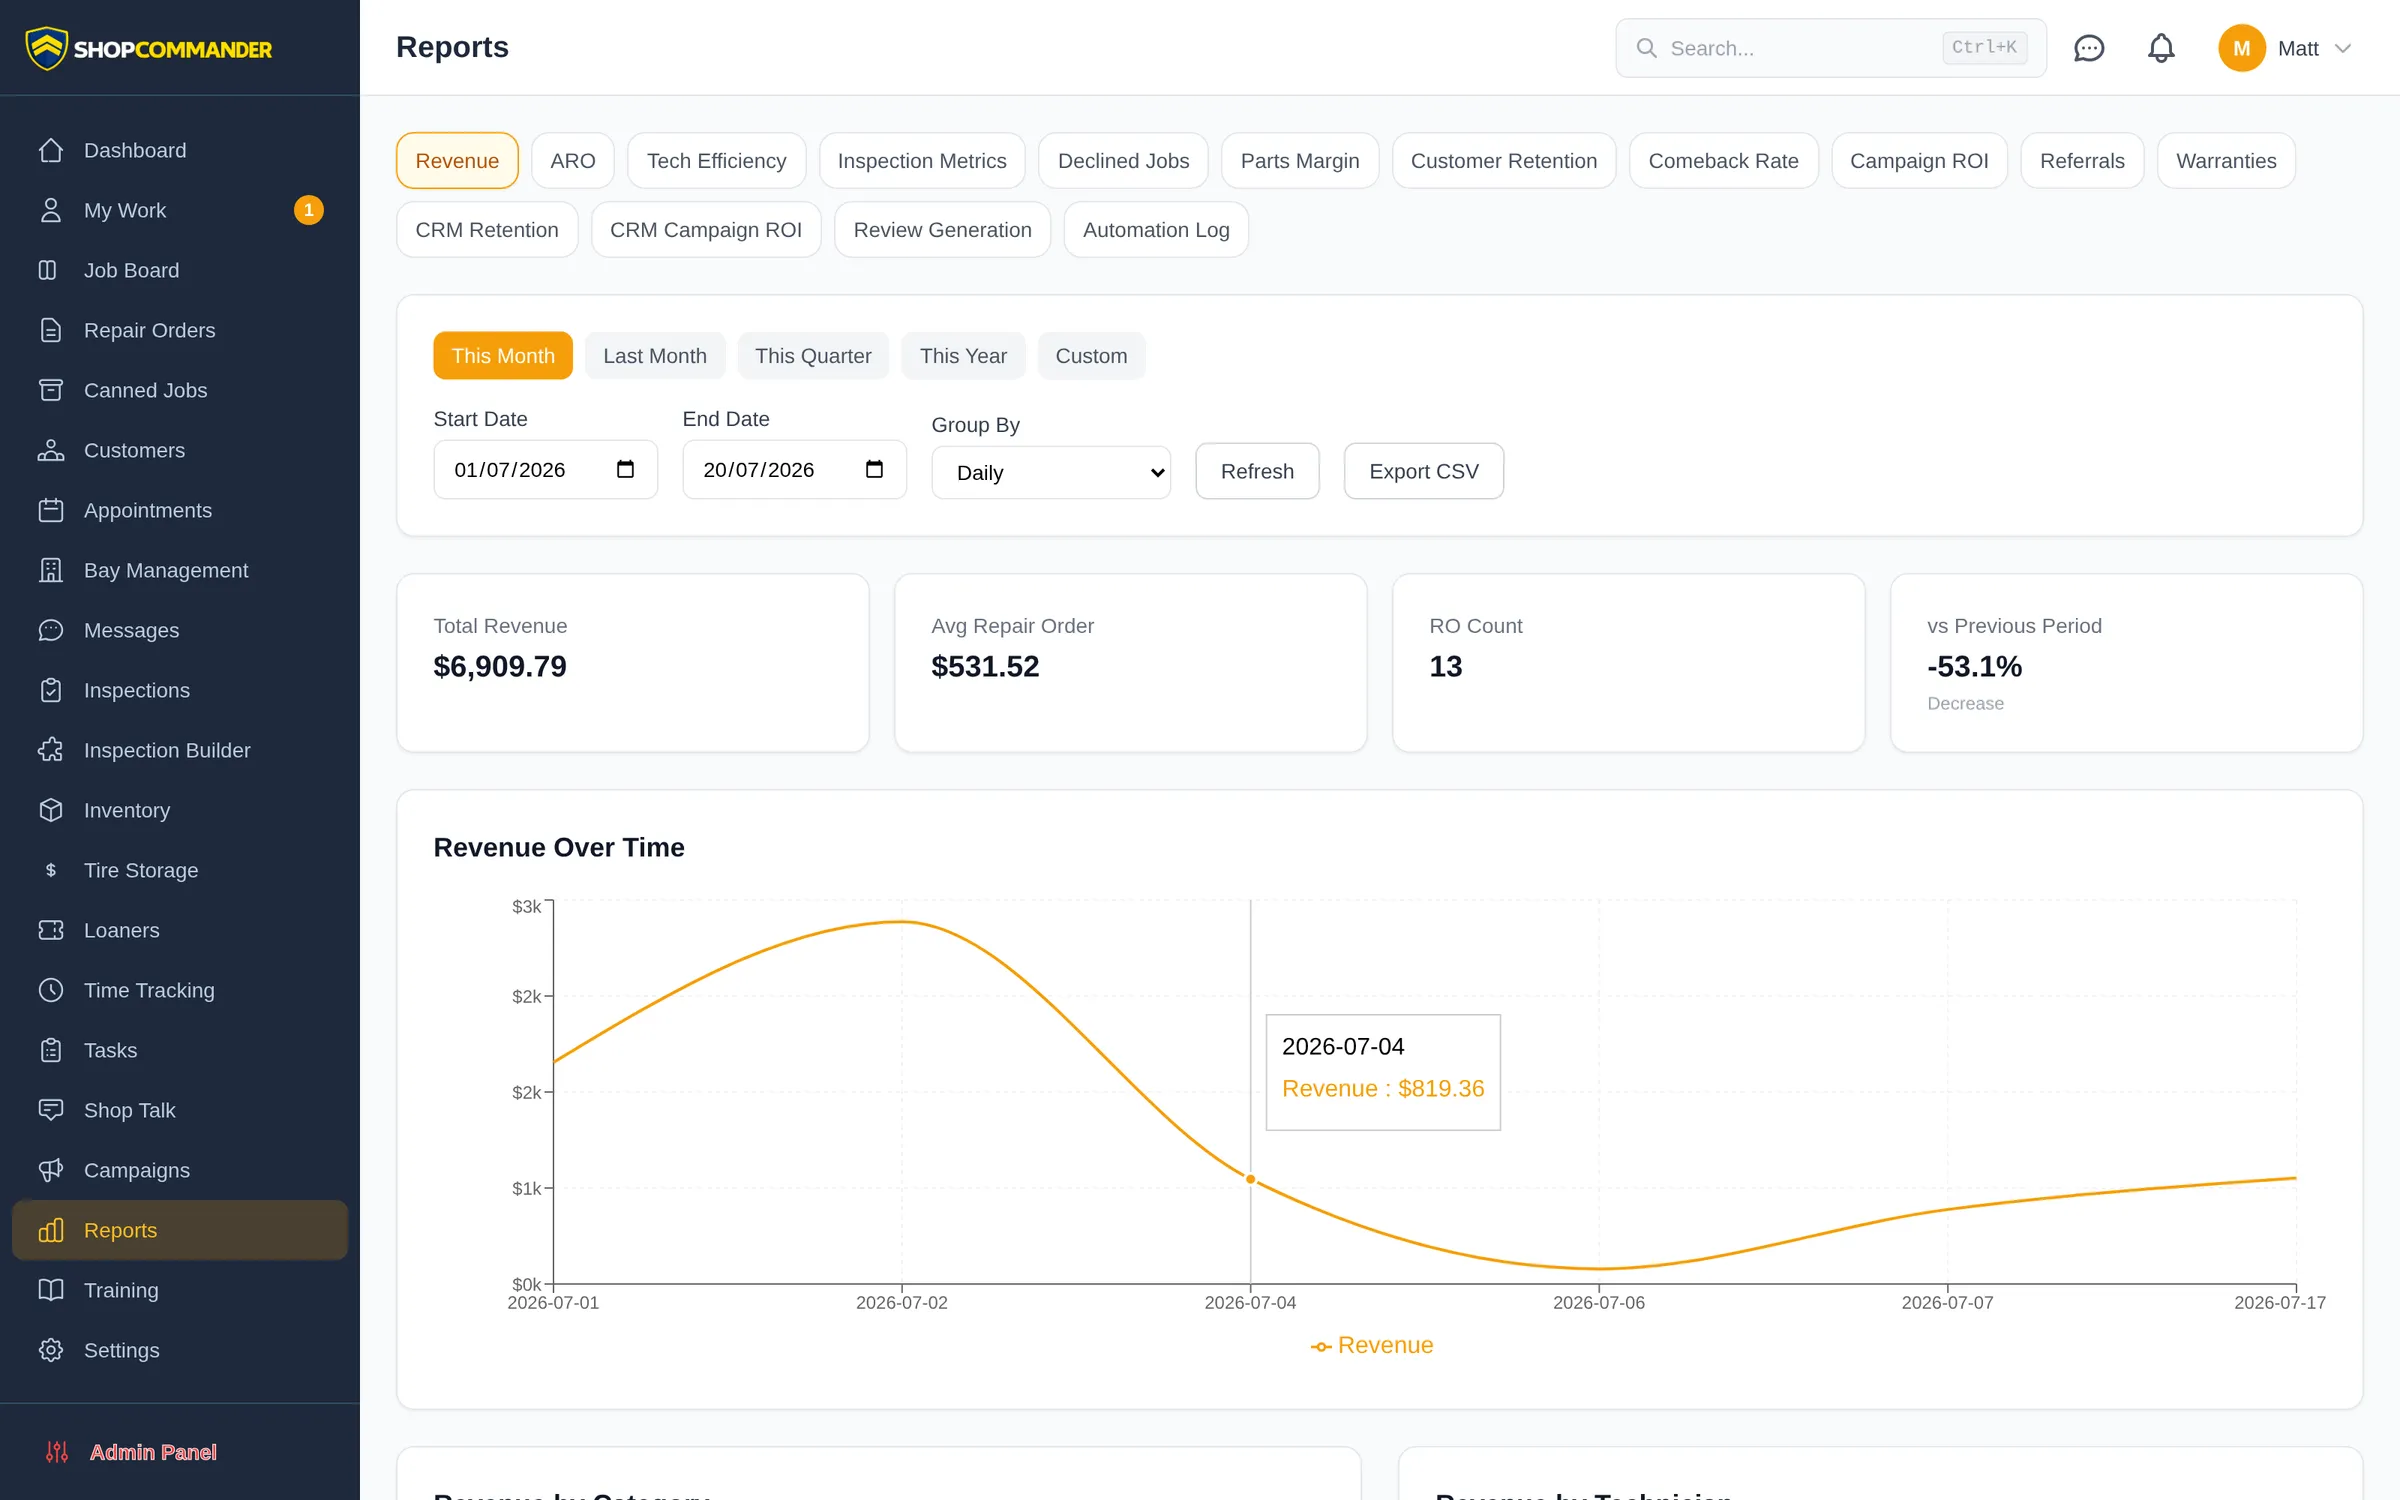Select the Automation Log tab

coord(1156,230)
